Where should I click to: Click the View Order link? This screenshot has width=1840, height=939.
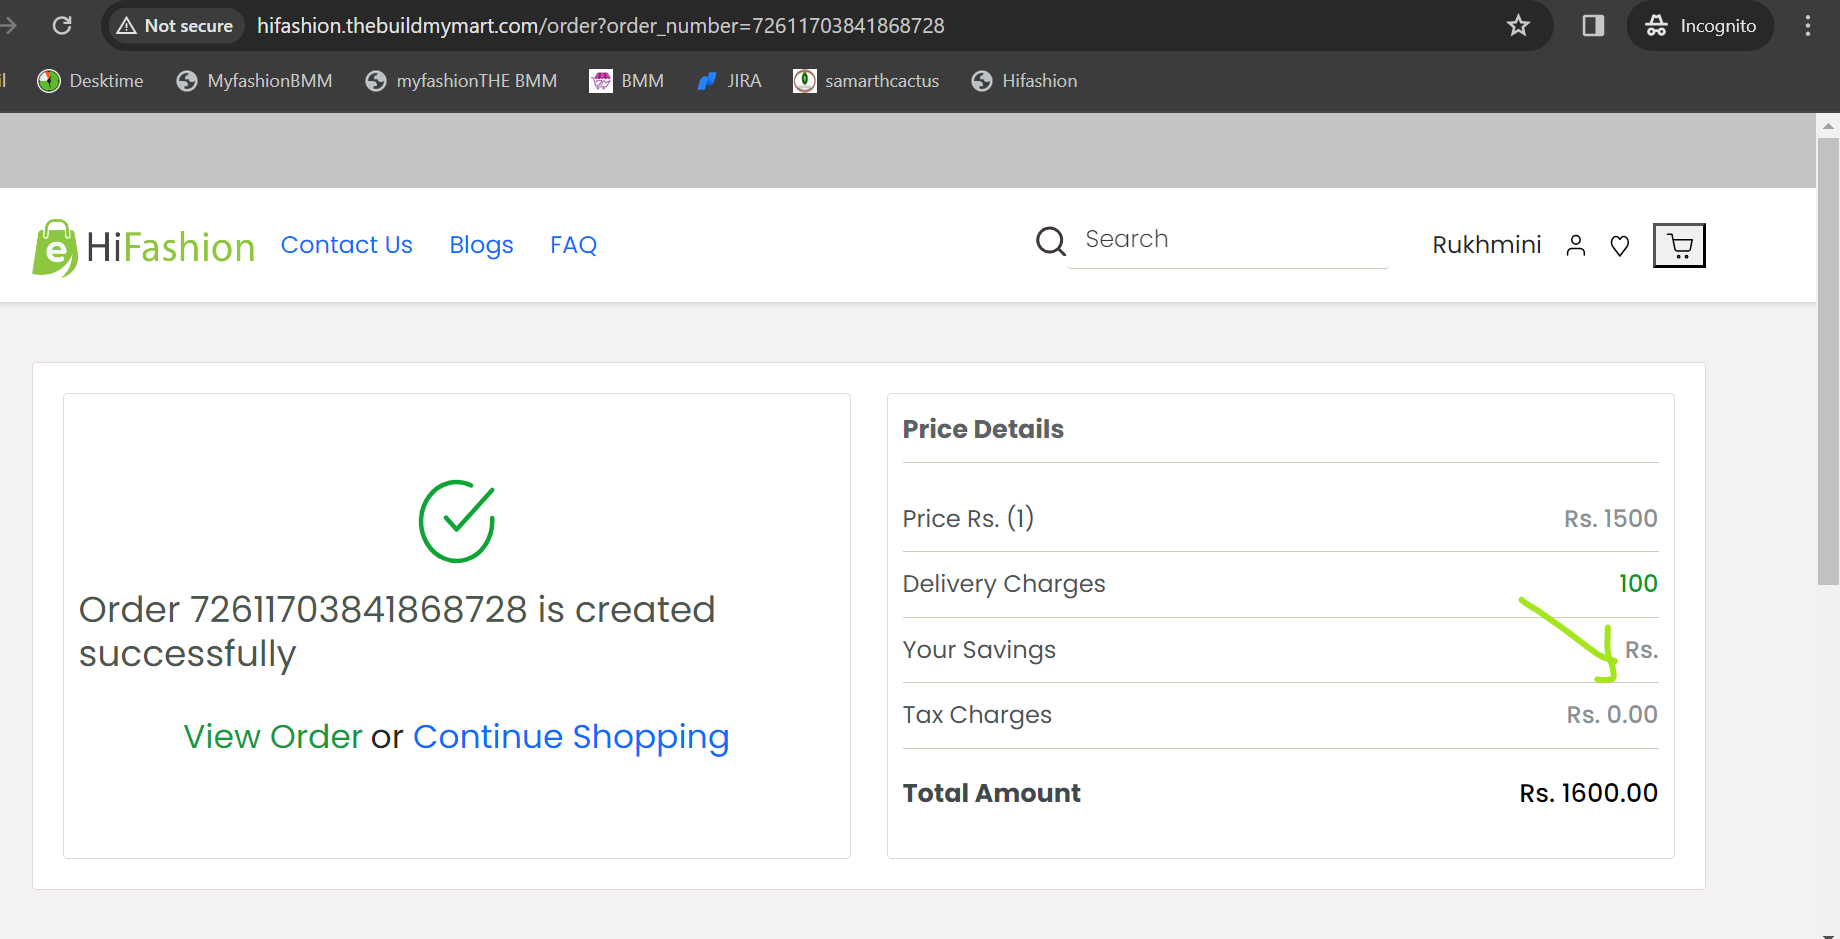click(273, 737)
